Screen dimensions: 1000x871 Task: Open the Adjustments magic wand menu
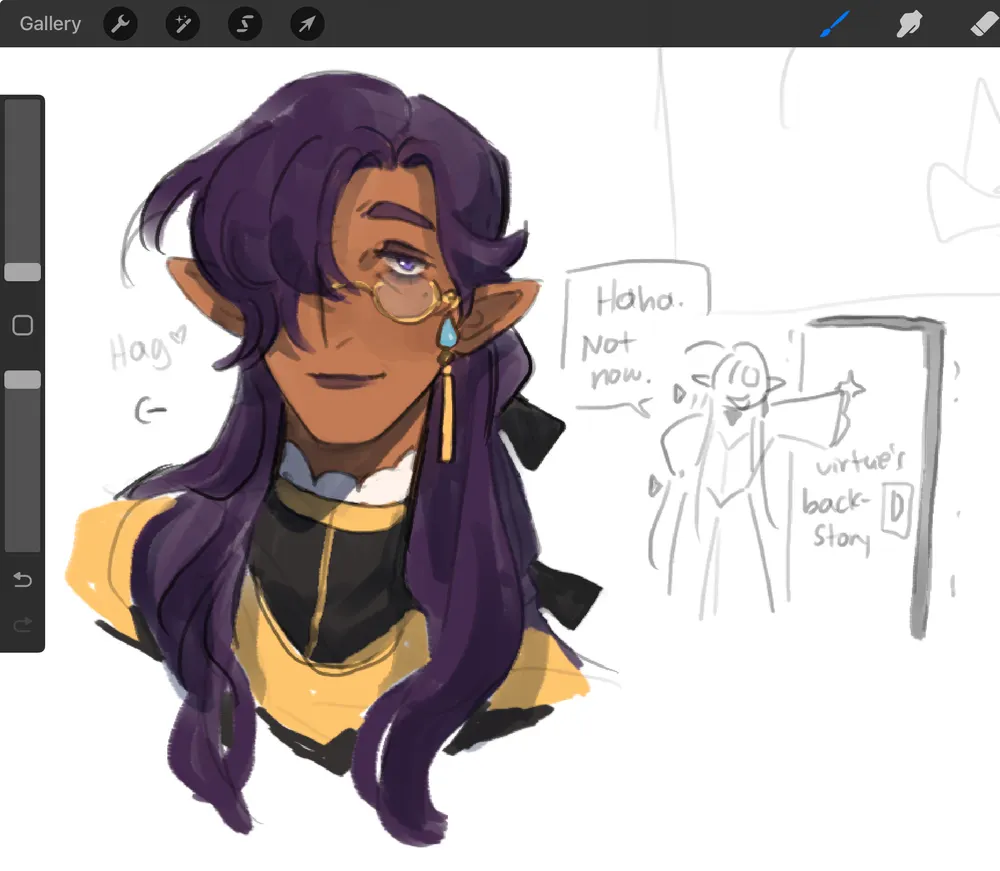[182, 24]
